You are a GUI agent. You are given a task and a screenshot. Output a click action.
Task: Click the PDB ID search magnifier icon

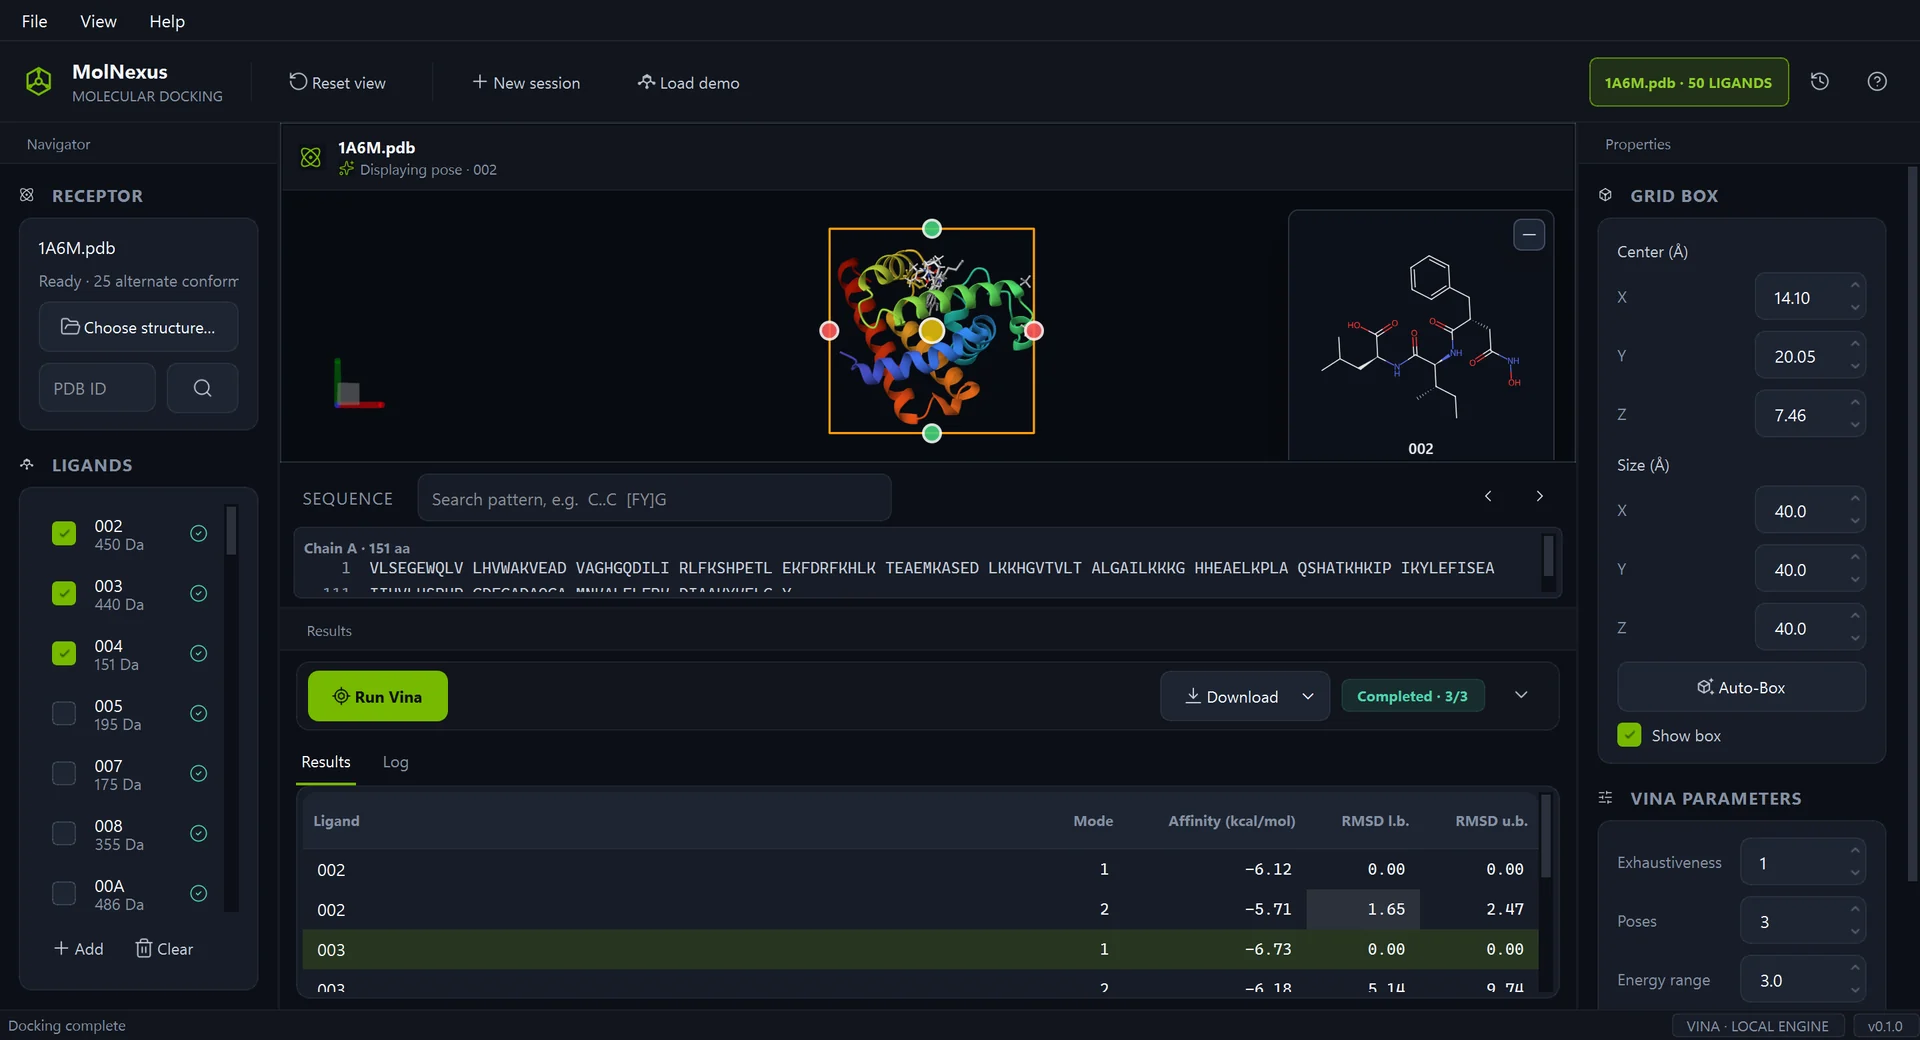202,388
